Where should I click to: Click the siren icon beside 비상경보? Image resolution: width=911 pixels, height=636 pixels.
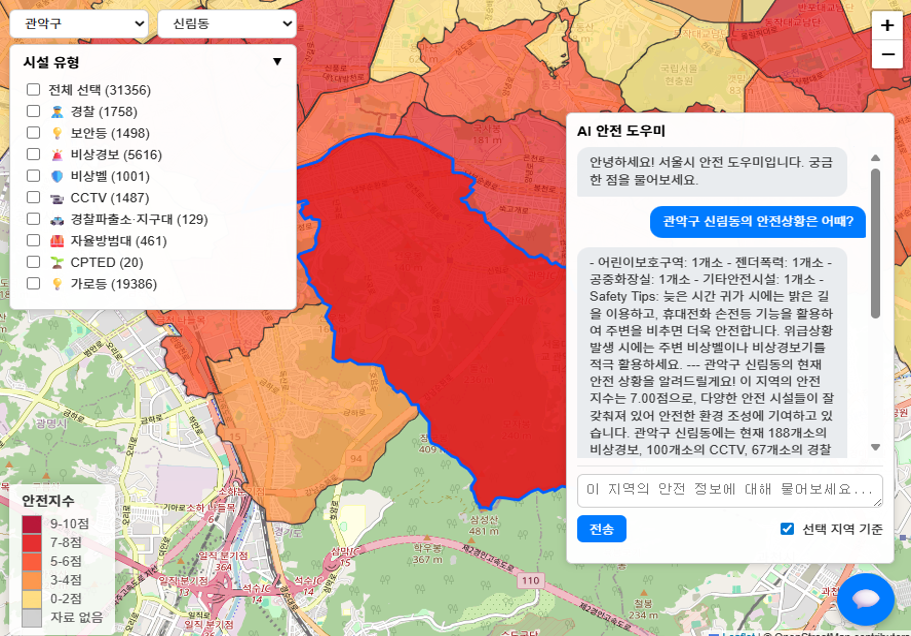57,155
